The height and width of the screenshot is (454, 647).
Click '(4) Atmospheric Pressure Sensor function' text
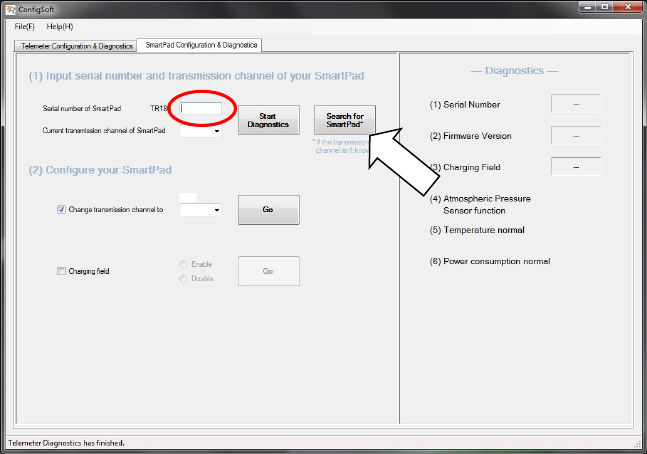(x=480, y=205)
